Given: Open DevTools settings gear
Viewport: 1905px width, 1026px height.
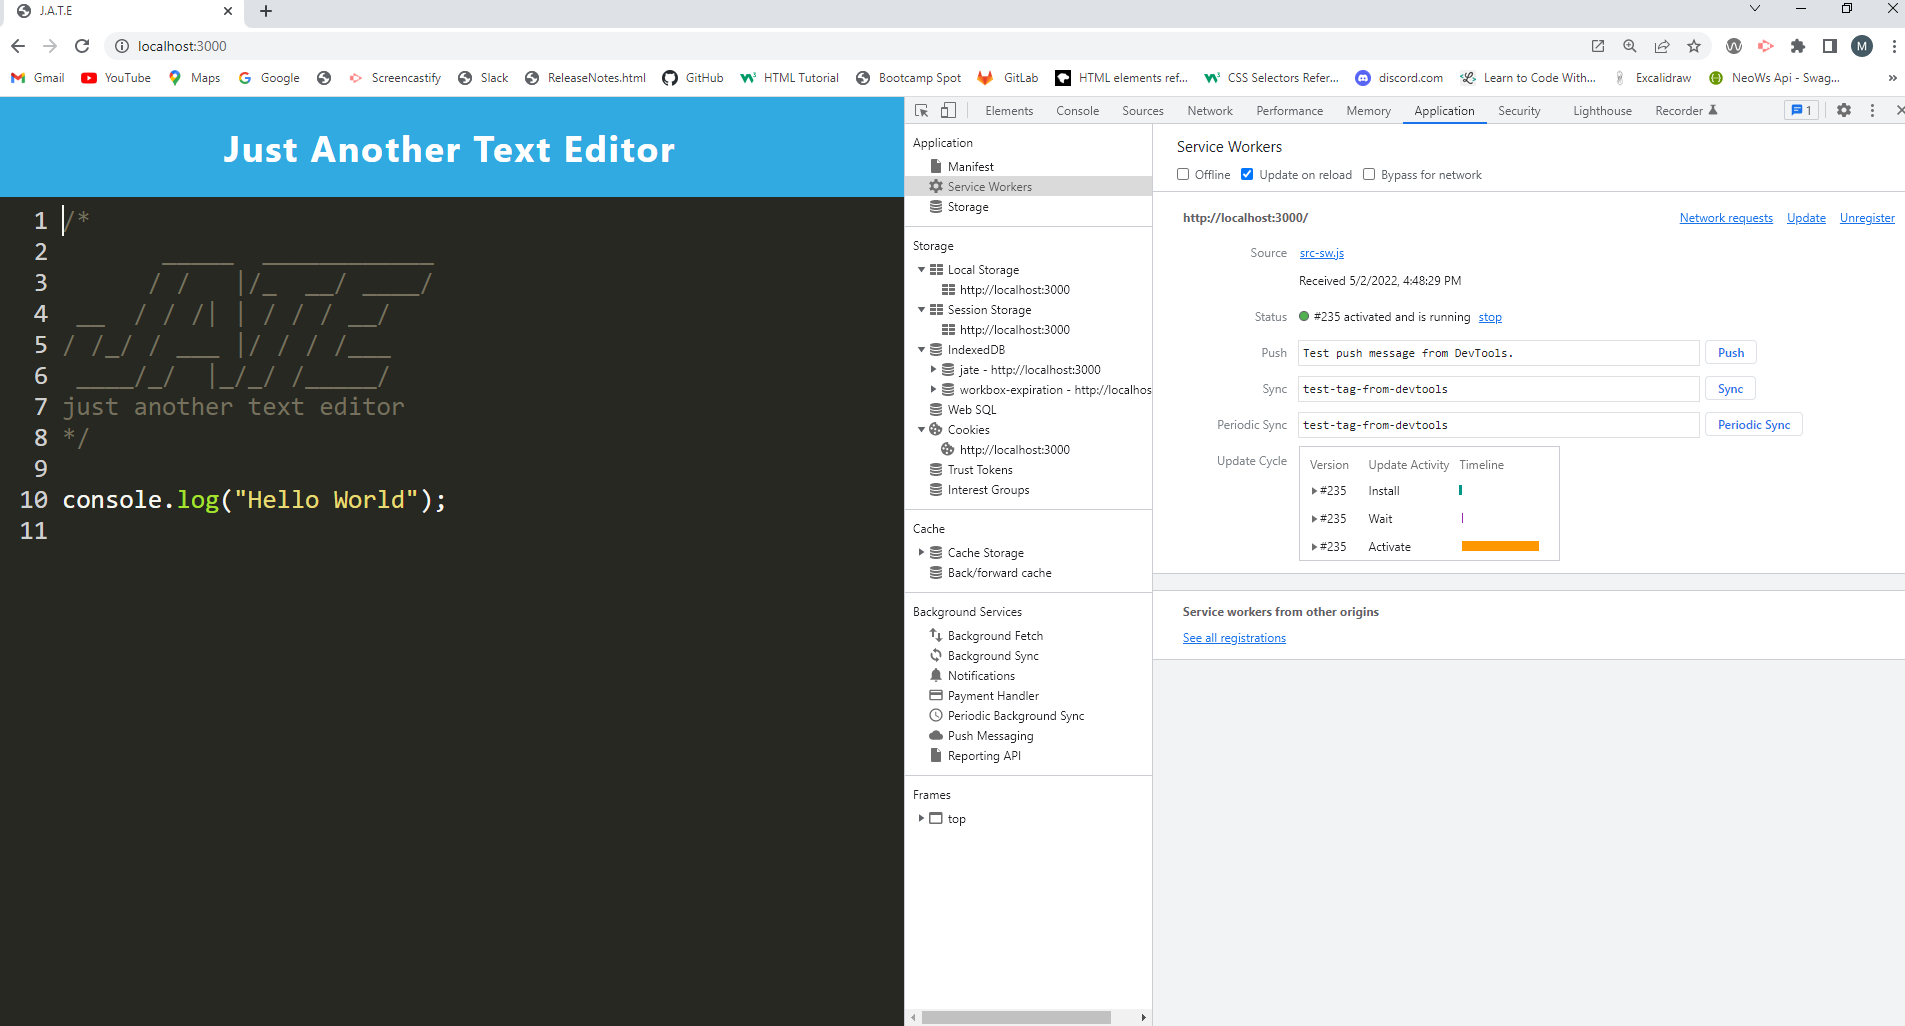Looking at the screenshot, I should (1843, 110).
